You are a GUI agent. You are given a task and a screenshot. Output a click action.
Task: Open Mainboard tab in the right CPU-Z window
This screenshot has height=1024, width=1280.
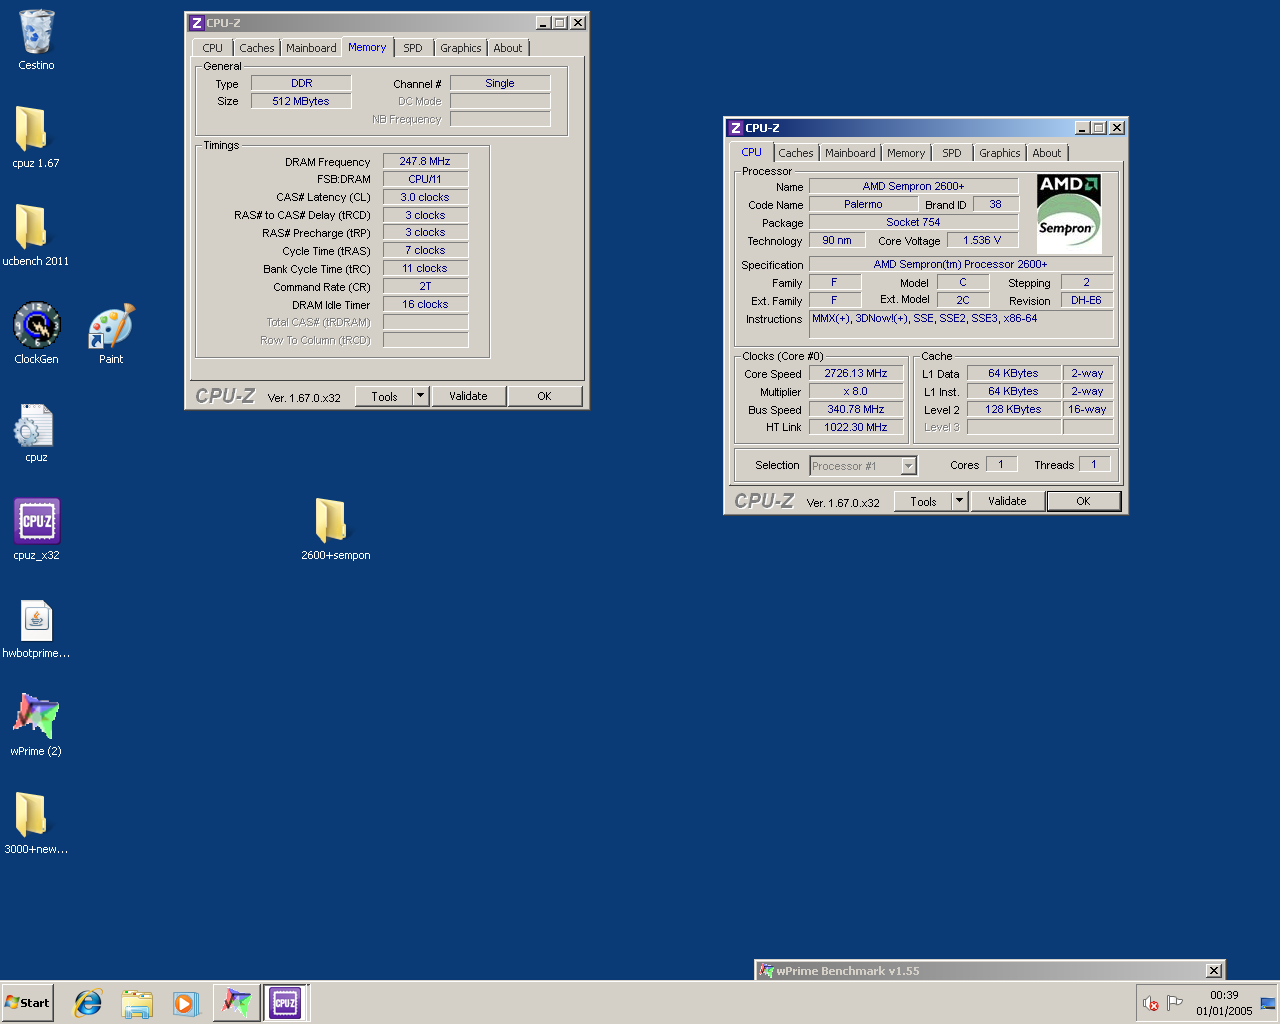pos(850,153)
